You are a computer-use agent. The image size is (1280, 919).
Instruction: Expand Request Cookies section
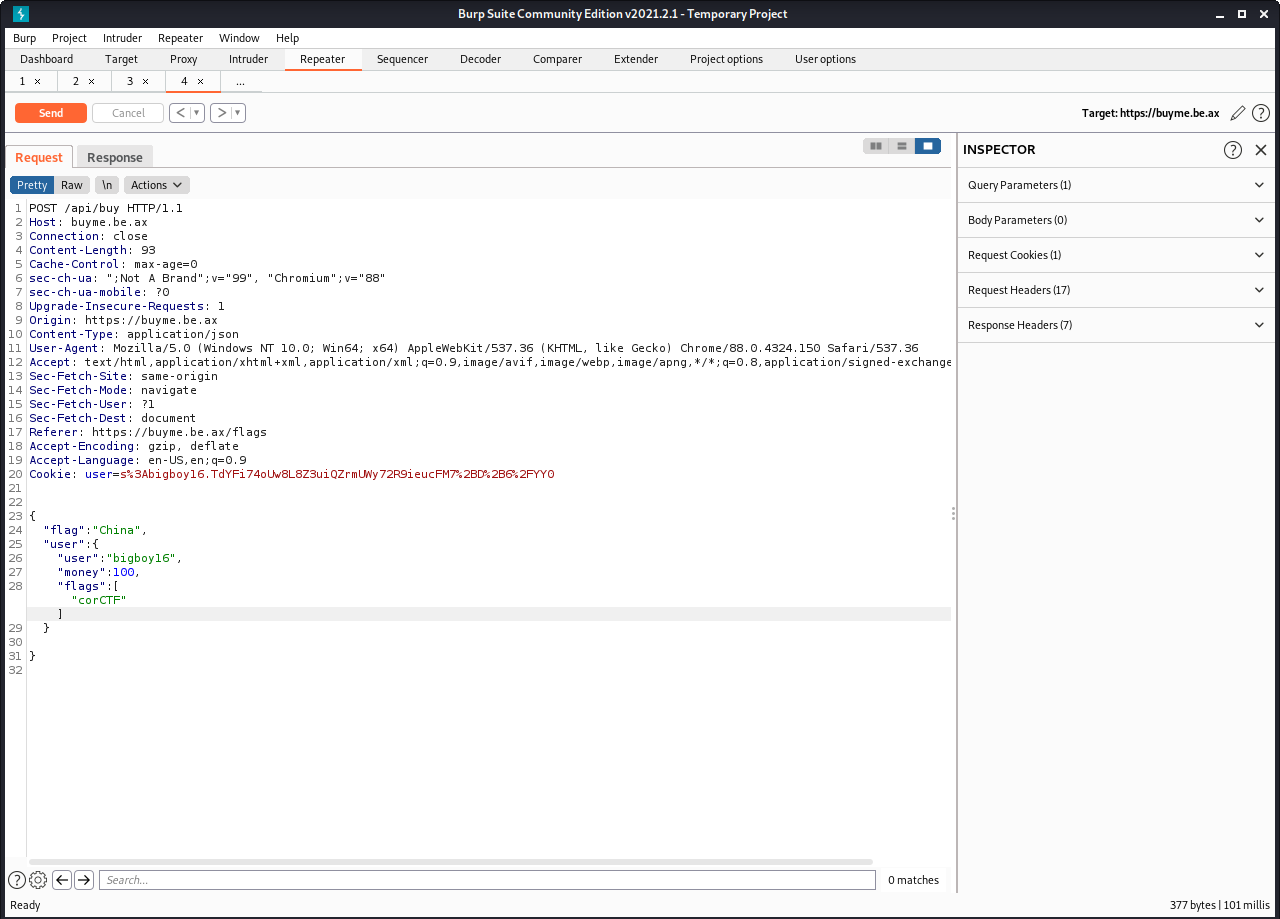point(1116,255)
